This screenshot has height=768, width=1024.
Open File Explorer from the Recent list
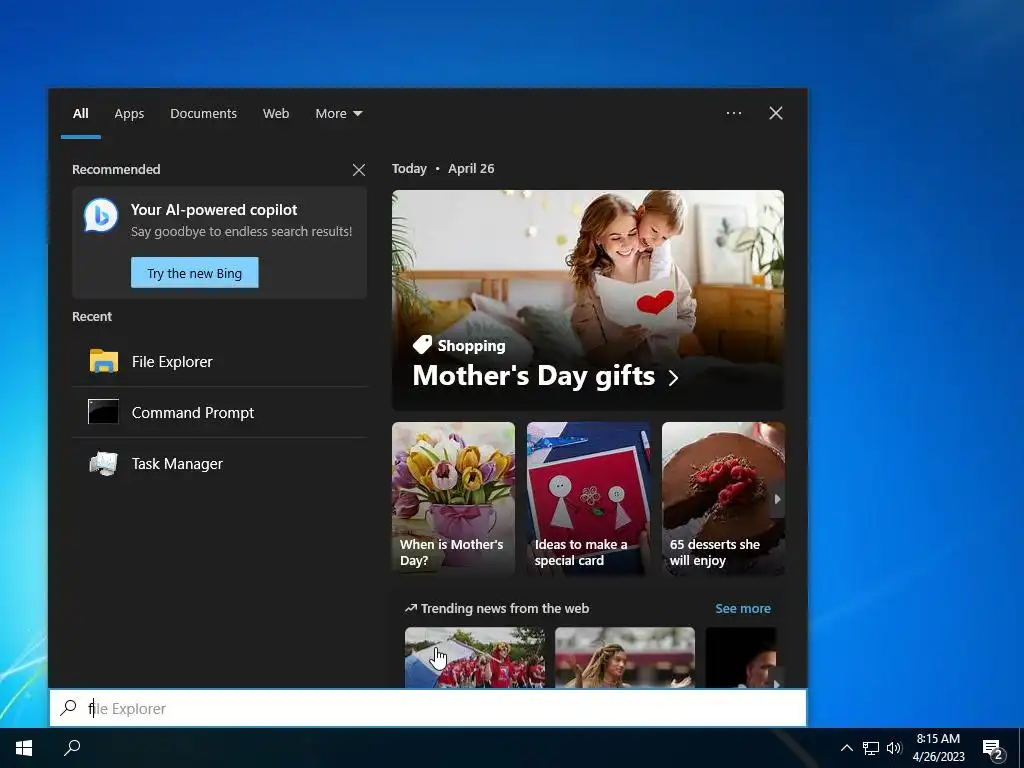[x=219, y=361]
